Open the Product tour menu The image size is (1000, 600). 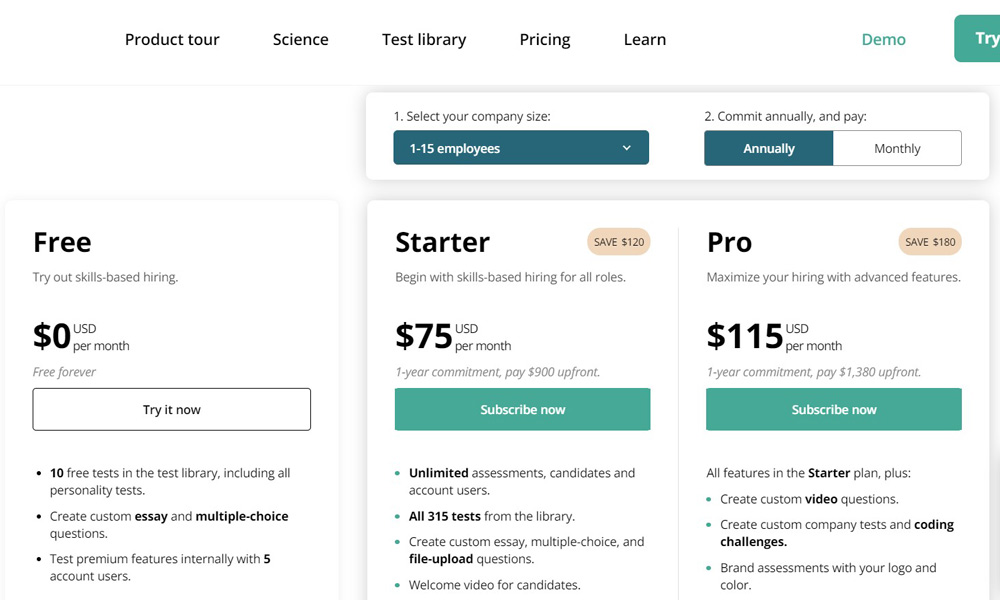(x=172, y=40)
